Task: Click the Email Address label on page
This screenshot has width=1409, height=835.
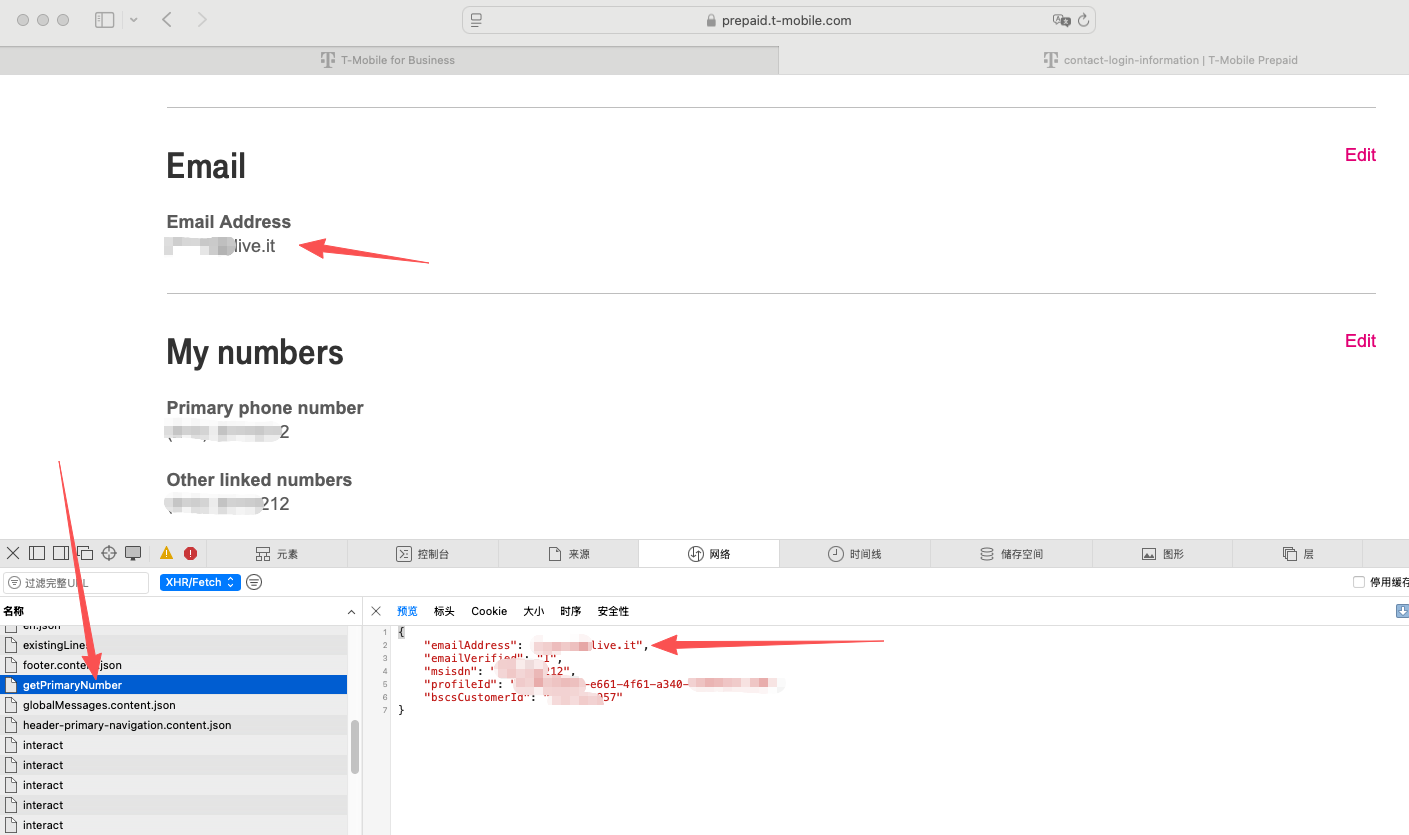Action: pos(229,222)
